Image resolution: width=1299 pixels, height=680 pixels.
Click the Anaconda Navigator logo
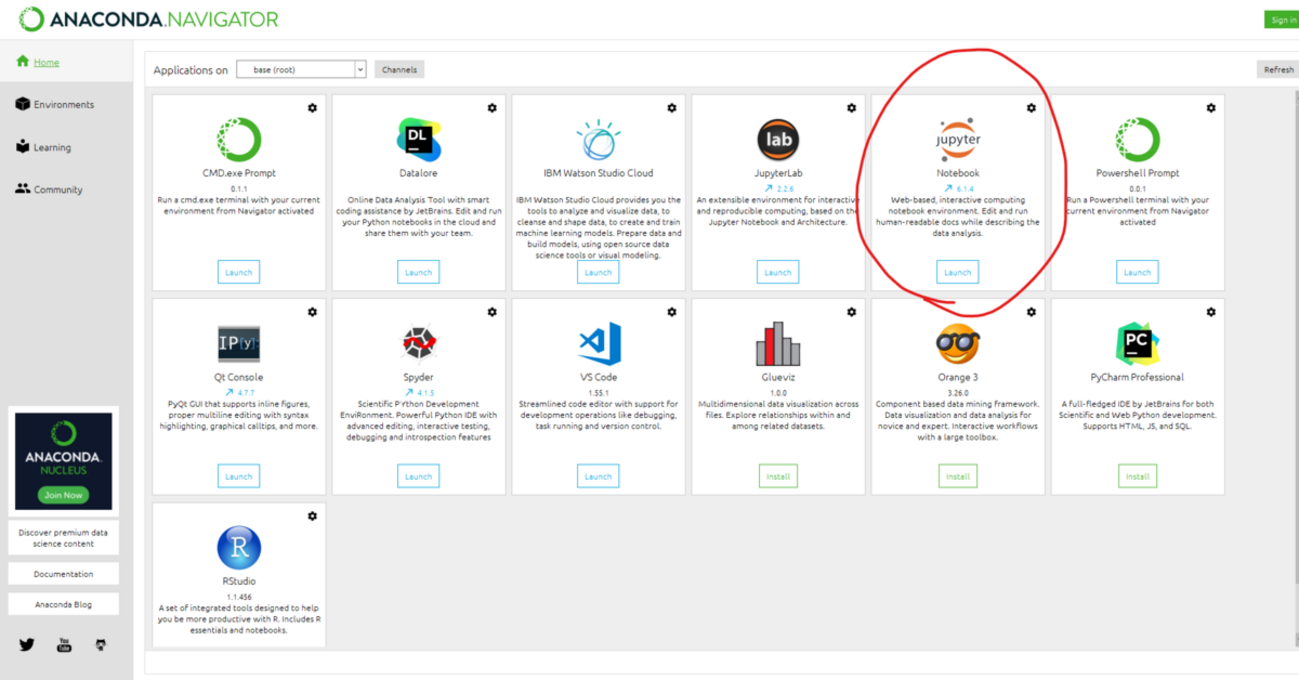click(149, 19)
